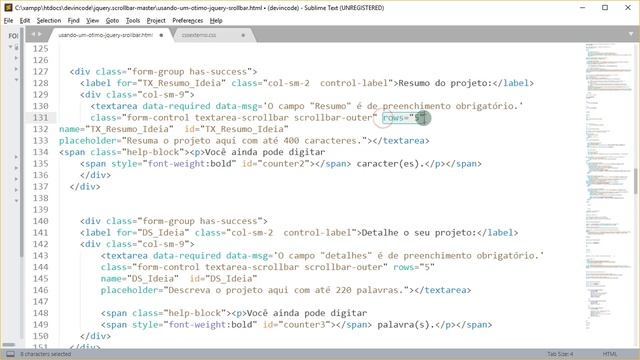640x360 pixels.
Task: Go to the next tab with right arrow
Action: click(x=40, y=34)
